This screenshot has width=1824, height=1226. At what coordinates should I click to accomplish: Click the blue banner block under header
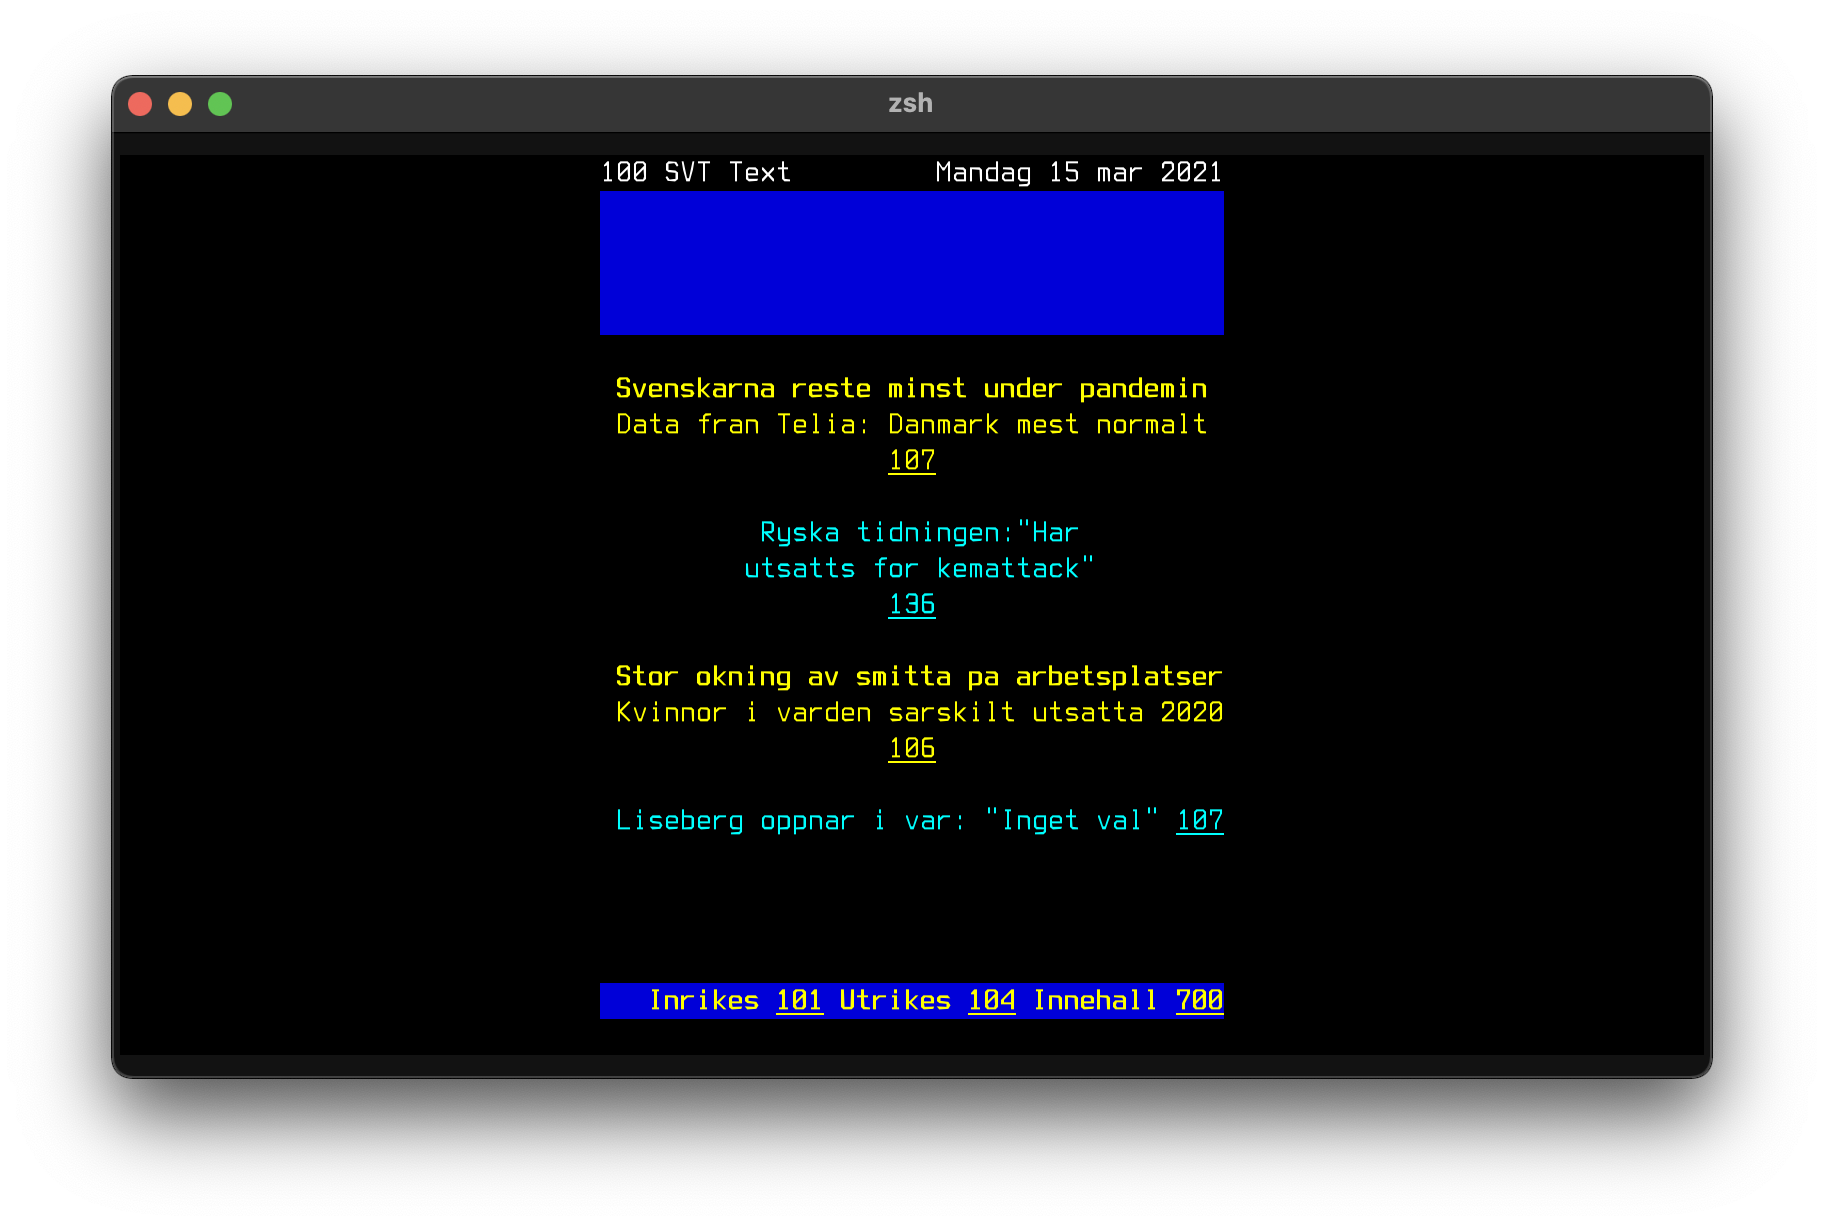click(912, 263)
